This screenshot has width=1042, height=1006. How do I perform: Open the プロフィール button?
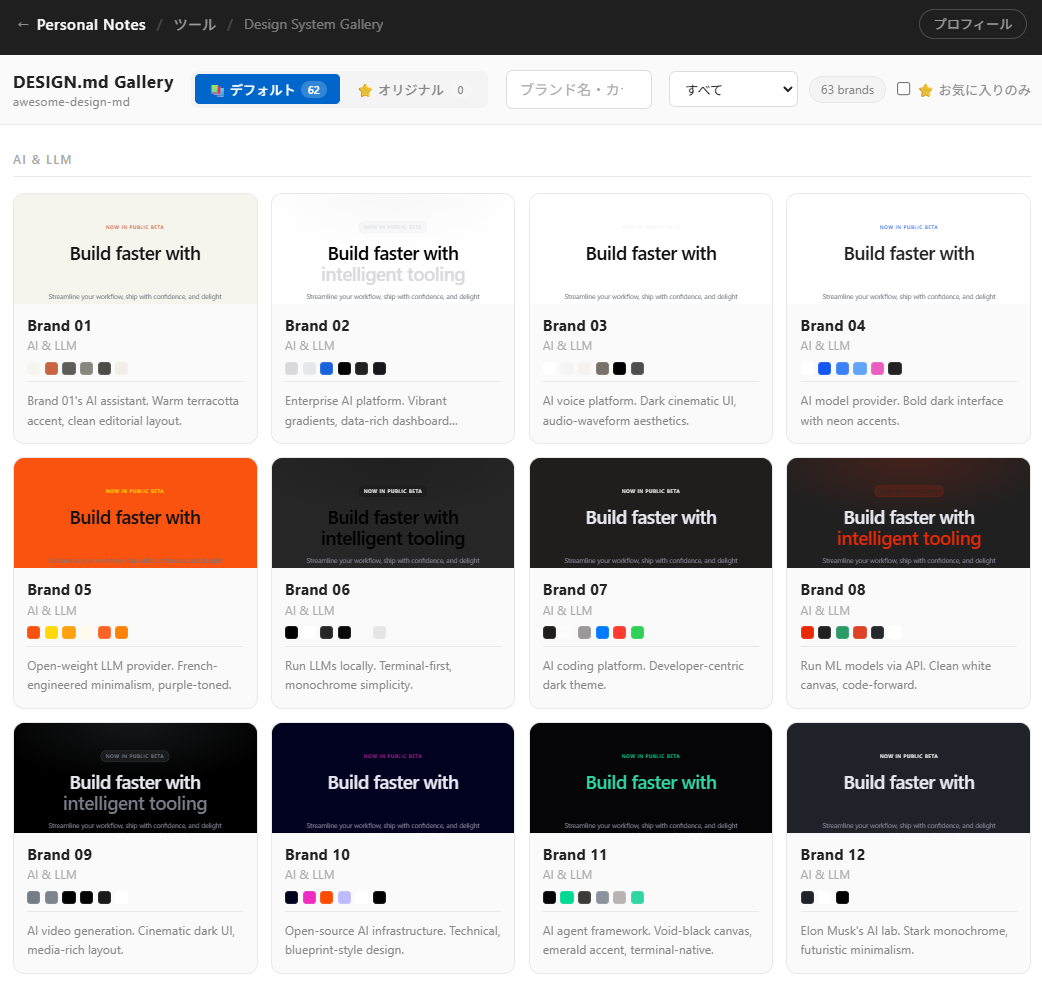tap(972, 24)
